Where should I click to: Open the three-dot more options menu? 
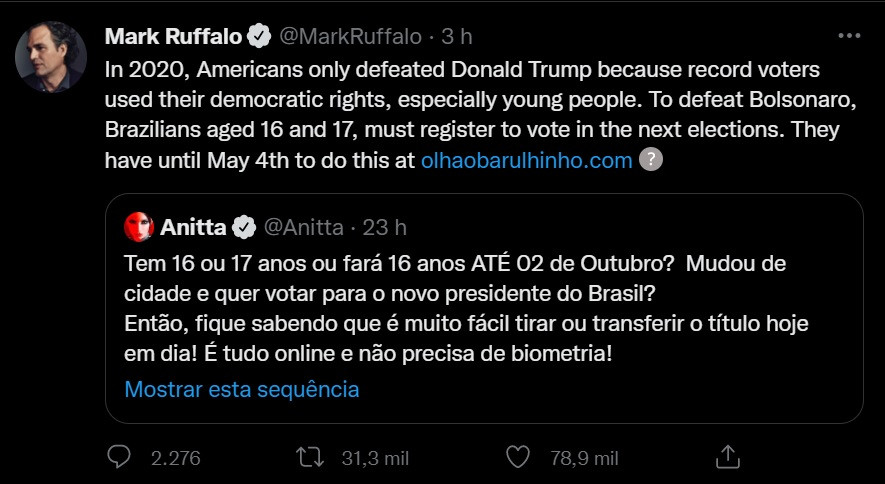tap(849, 36)
